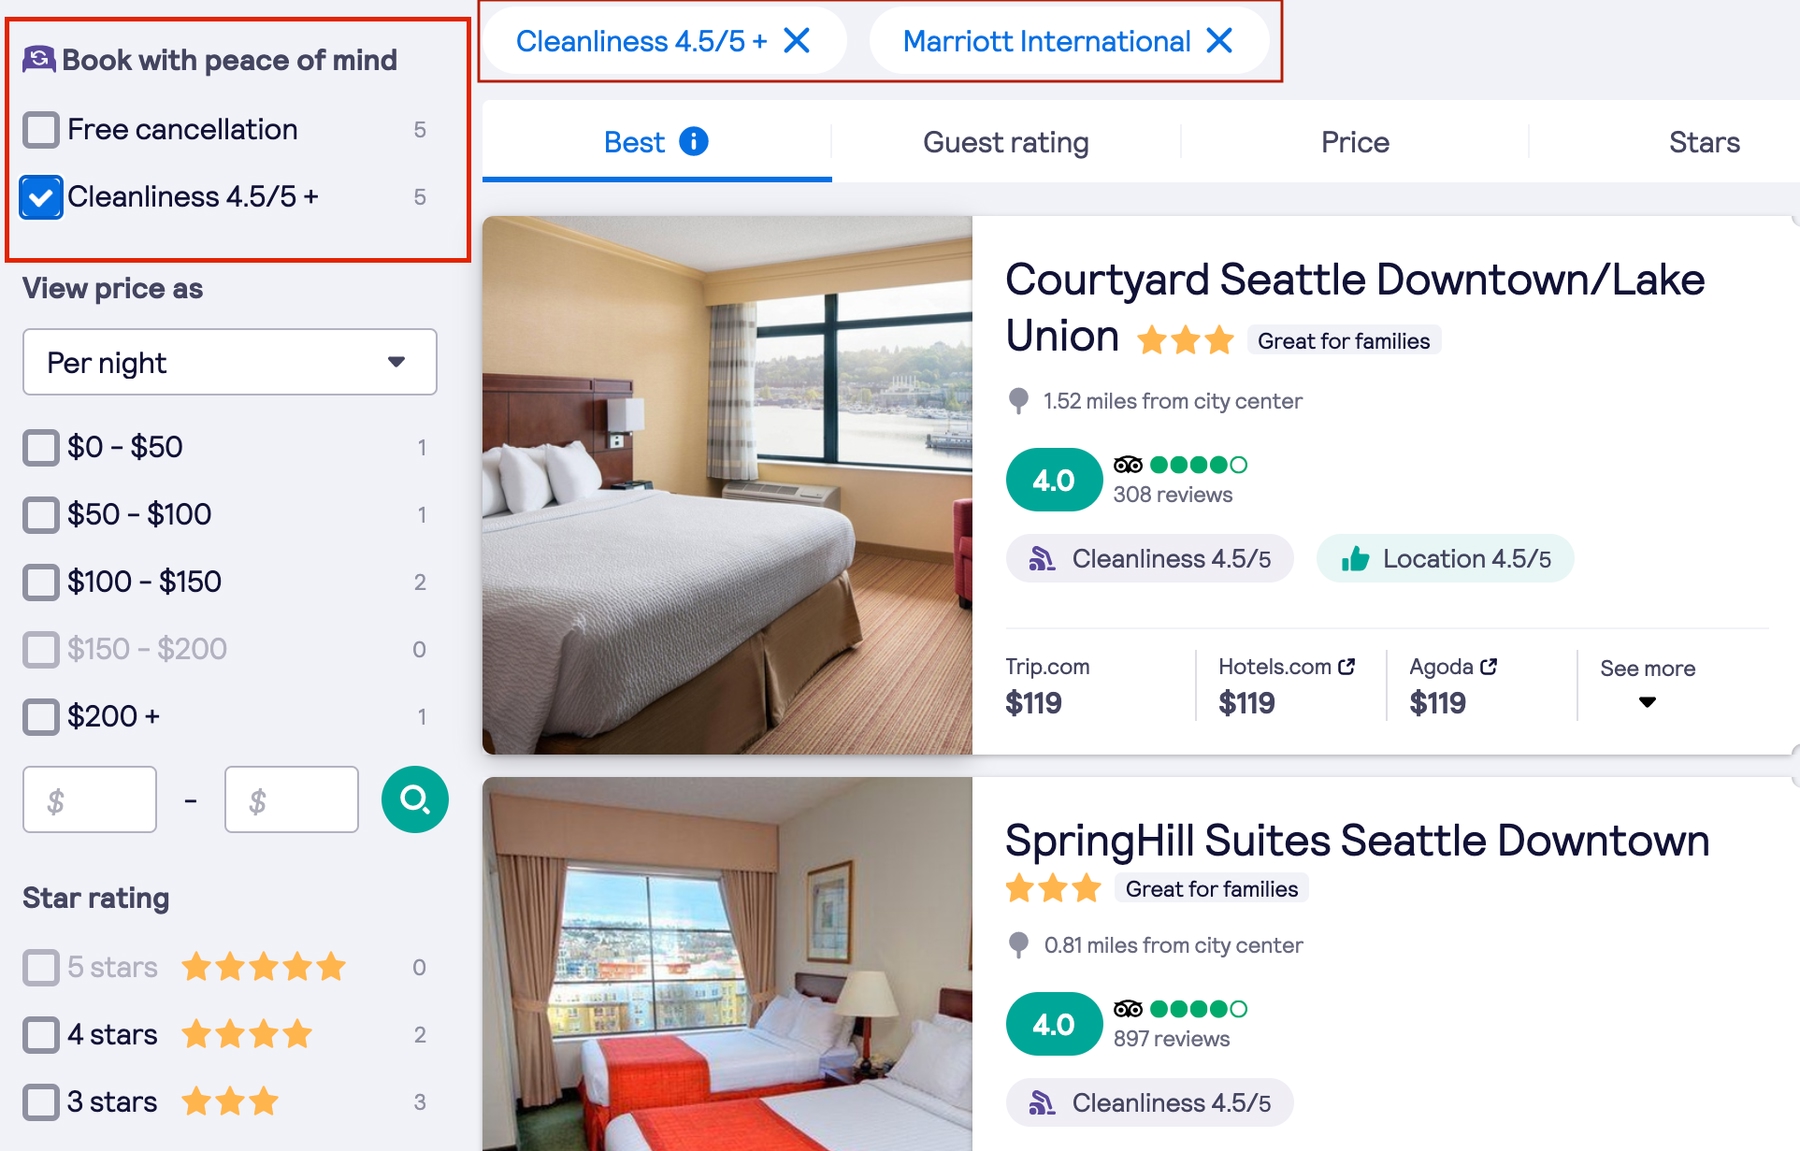
Task: Enable the Free cancellation checkbox
Action: (41, 130)
